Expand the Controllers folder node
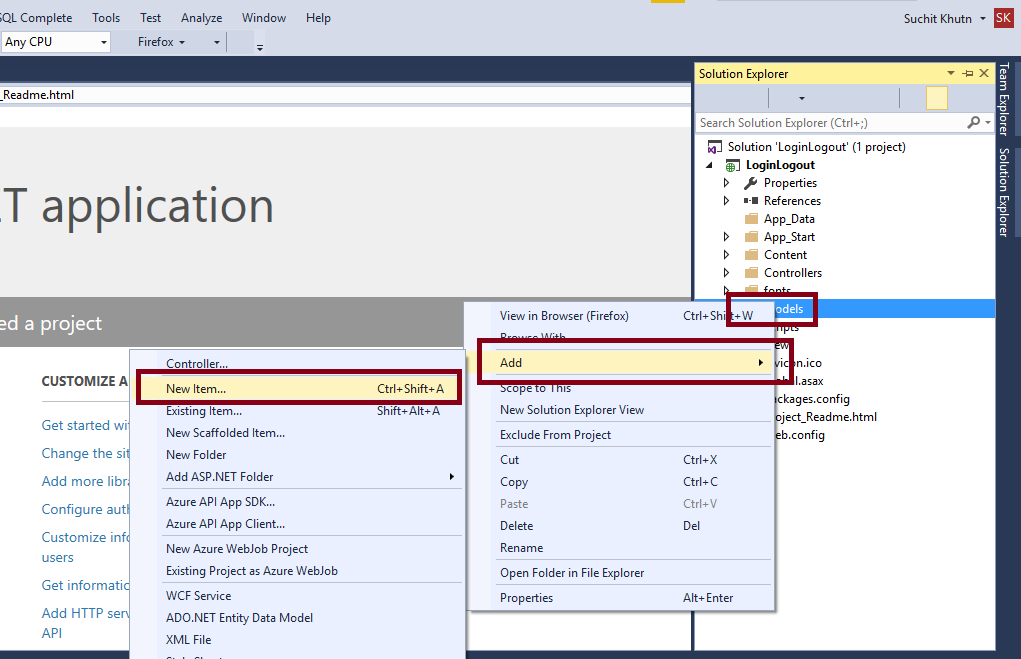 coord(727,273)
